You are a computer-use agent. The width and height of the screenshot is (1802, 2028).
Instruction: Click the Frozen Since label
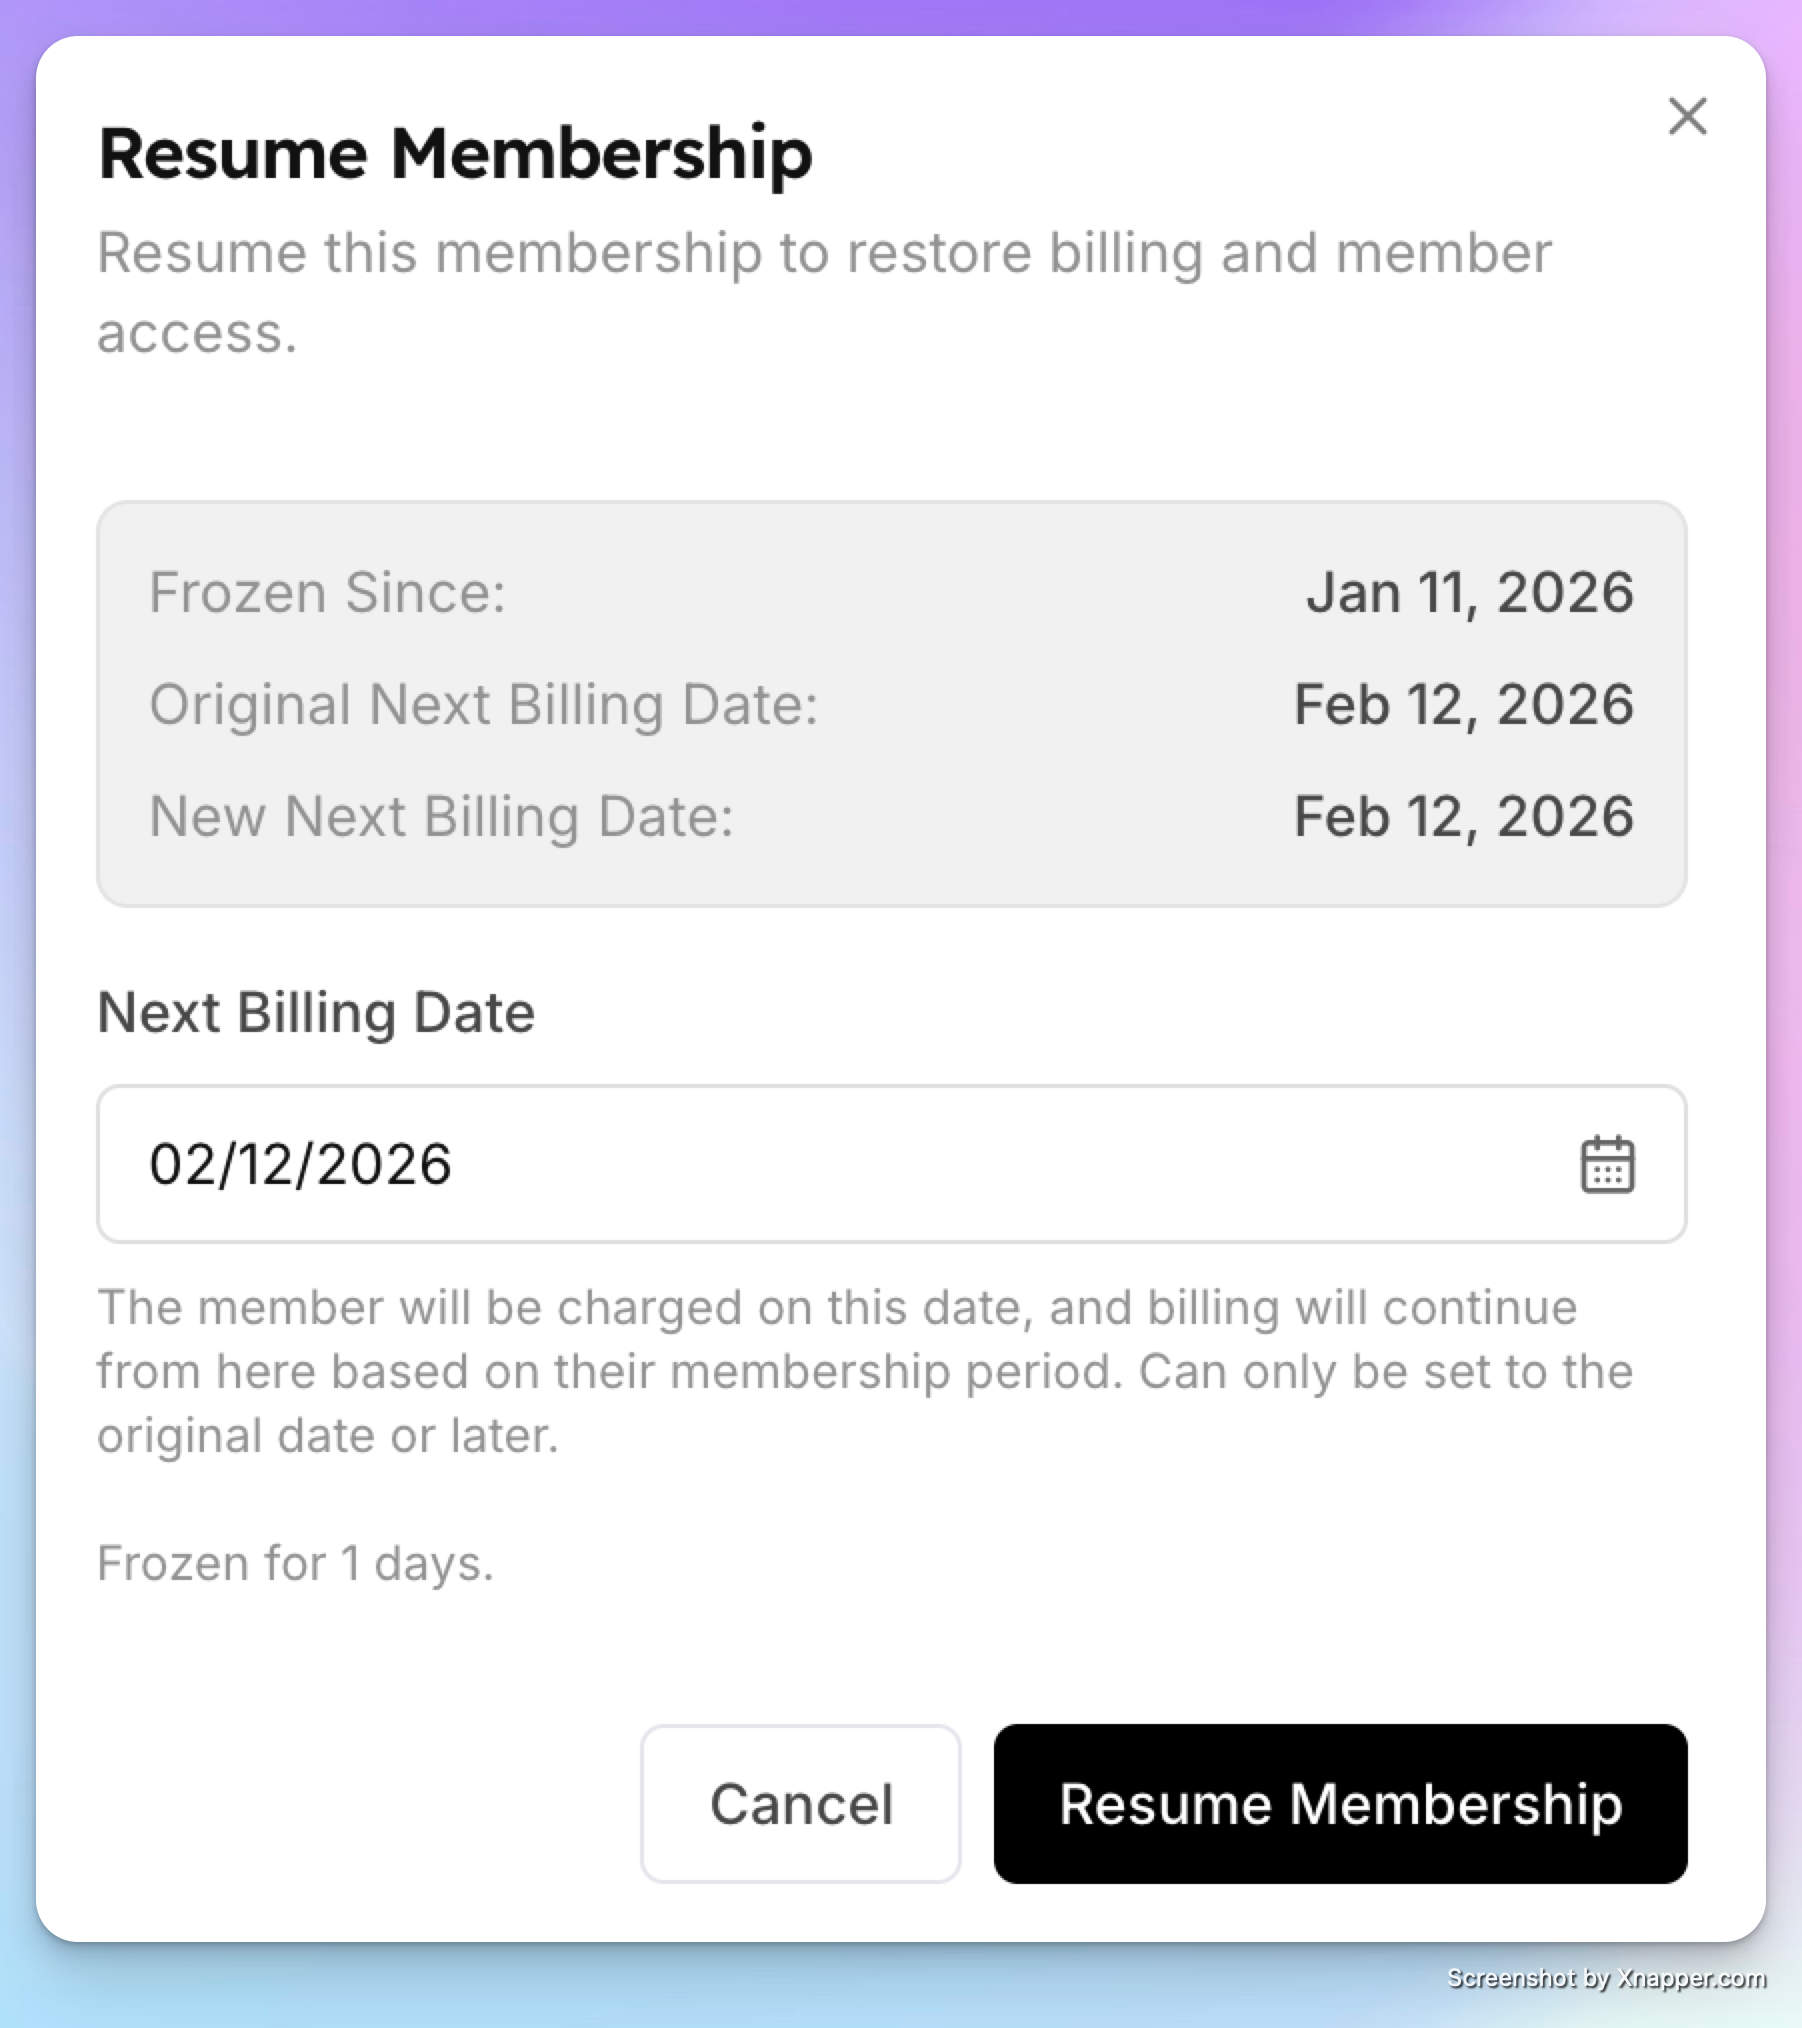(327, 593)
